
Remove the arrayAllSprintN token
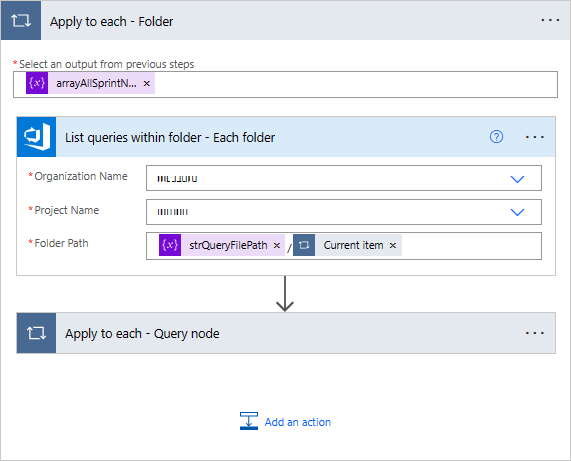click(147, 83)
